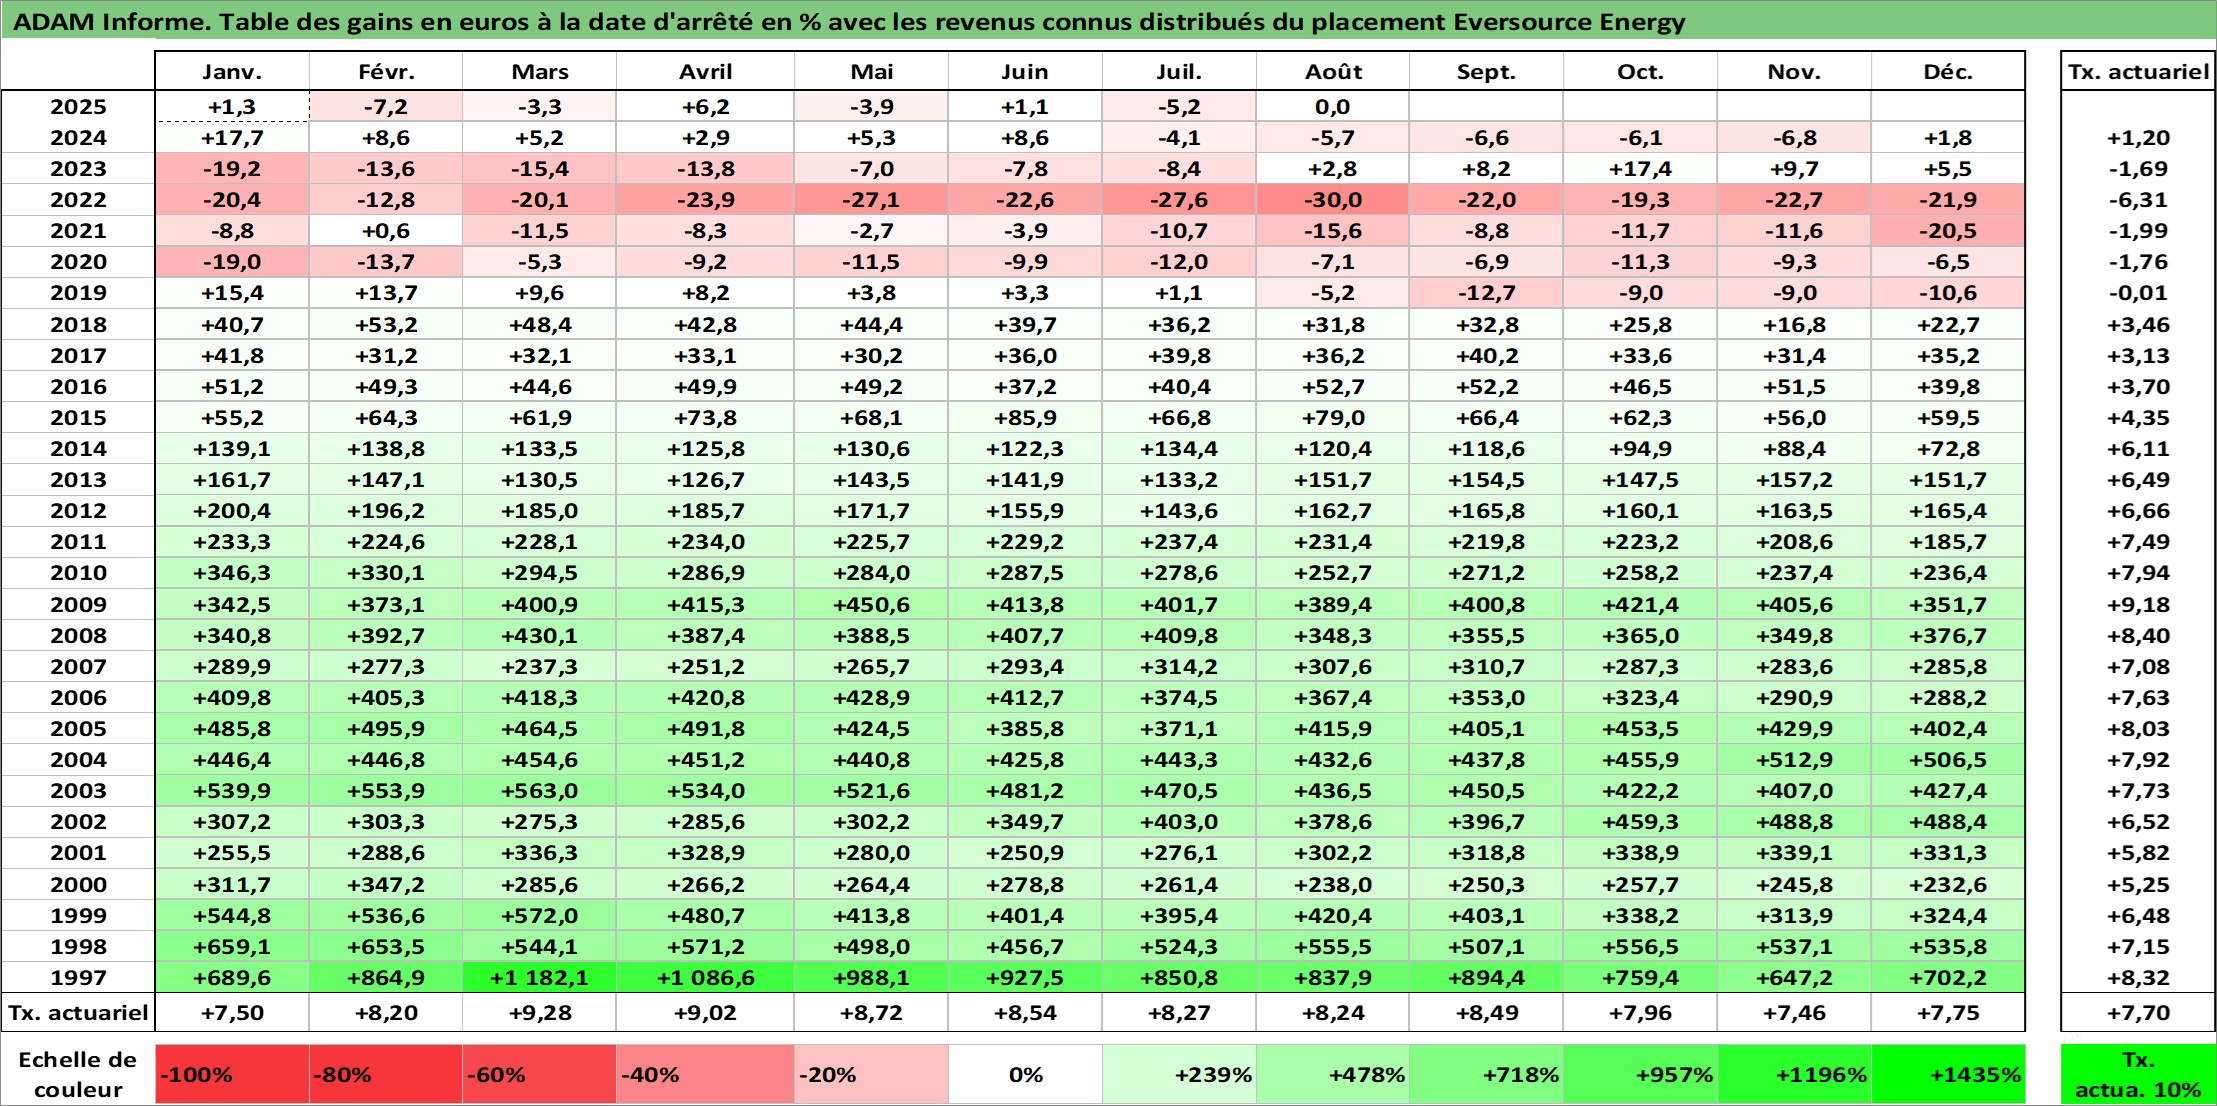Click the '+53,2' cell for February 2018

click(x=386, y=325)
